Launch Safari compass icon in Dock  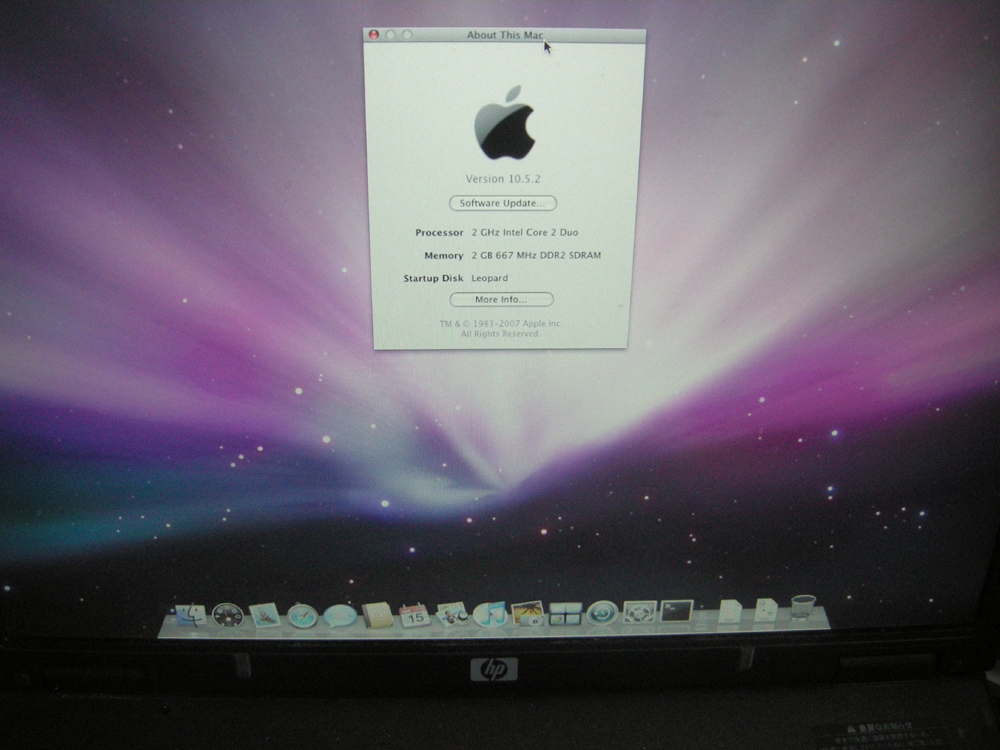[x=302, y=616]
